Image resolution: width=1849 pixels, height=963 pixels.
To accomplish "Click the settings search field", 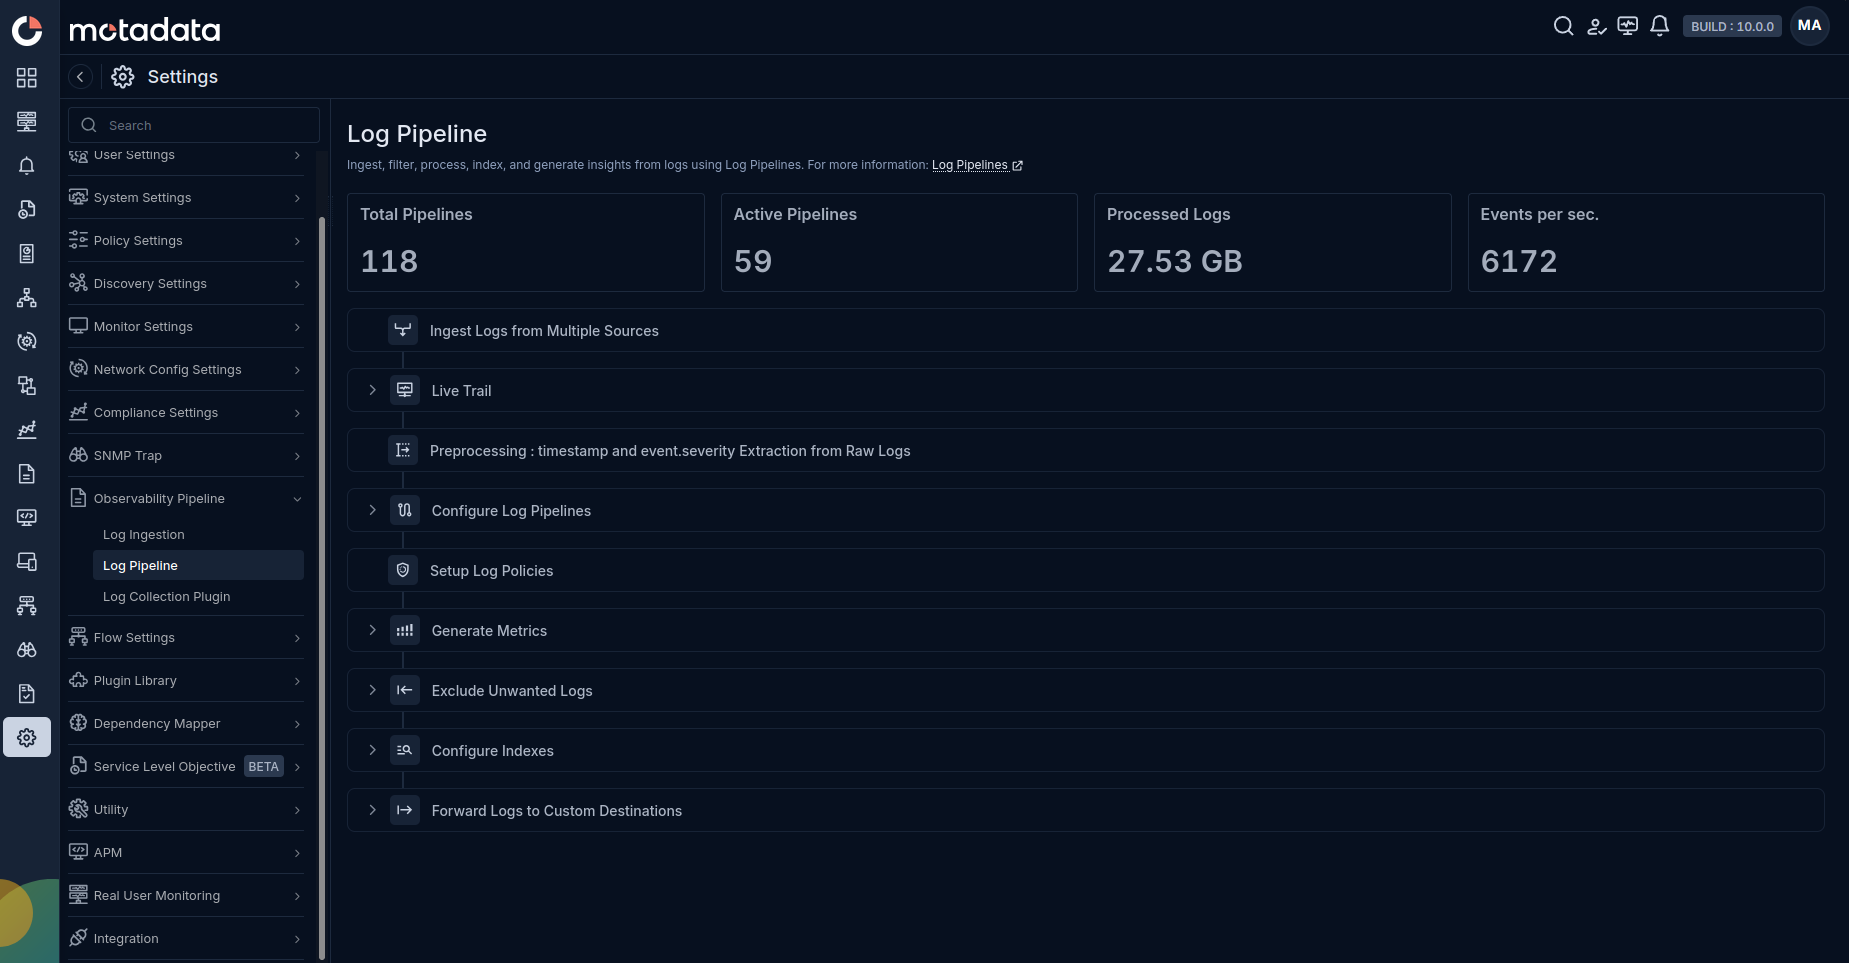I will [194, 125].
